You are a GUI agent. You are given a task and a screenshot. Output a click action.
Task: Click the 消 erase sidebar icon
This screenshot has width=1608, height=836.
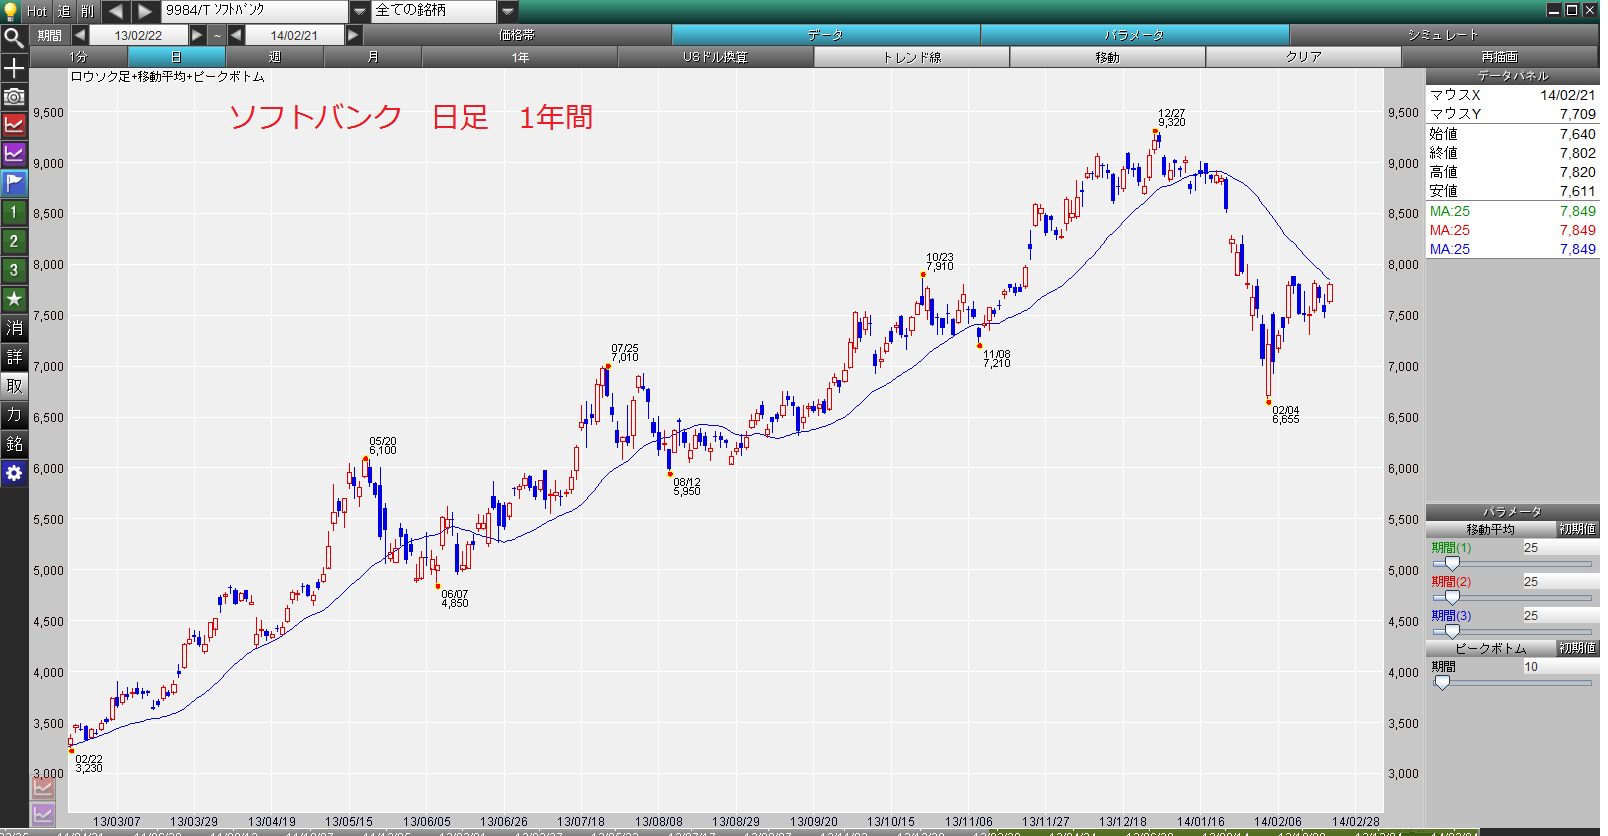(14, 328)
